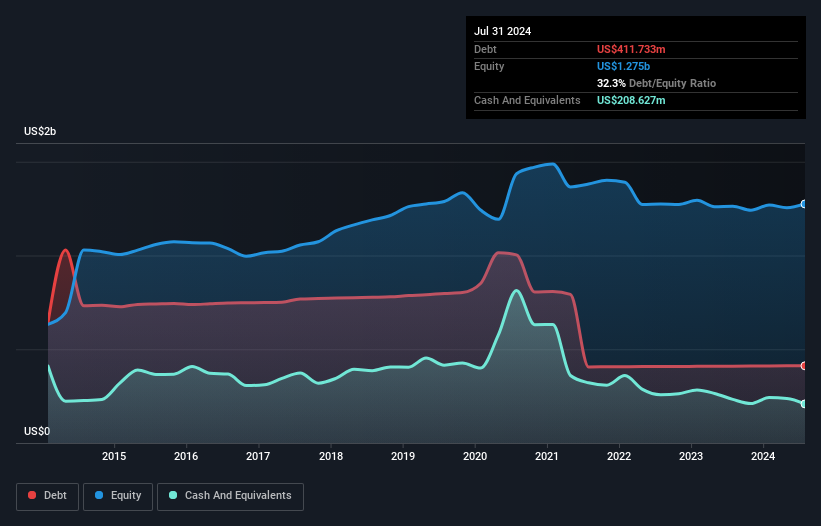Select the 2016 x-axis label
The width and height of the screenshot is (821, 526).
pos(186,456)
